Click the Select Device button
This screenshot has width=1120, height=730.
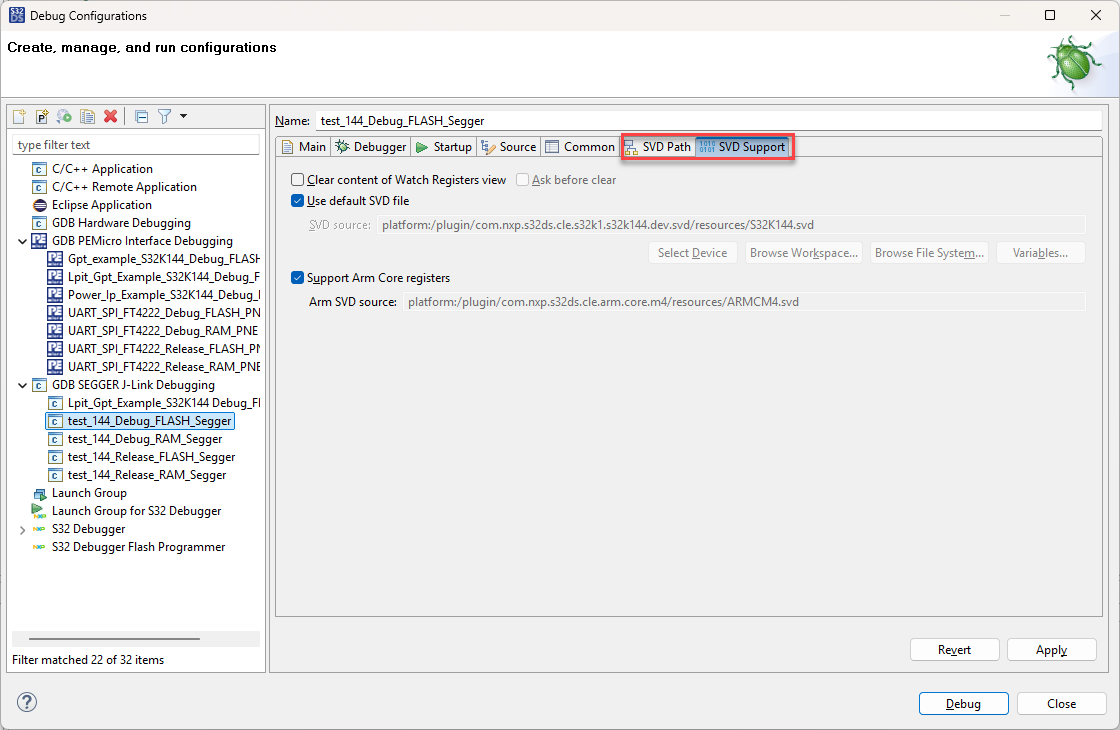[692, 253]
